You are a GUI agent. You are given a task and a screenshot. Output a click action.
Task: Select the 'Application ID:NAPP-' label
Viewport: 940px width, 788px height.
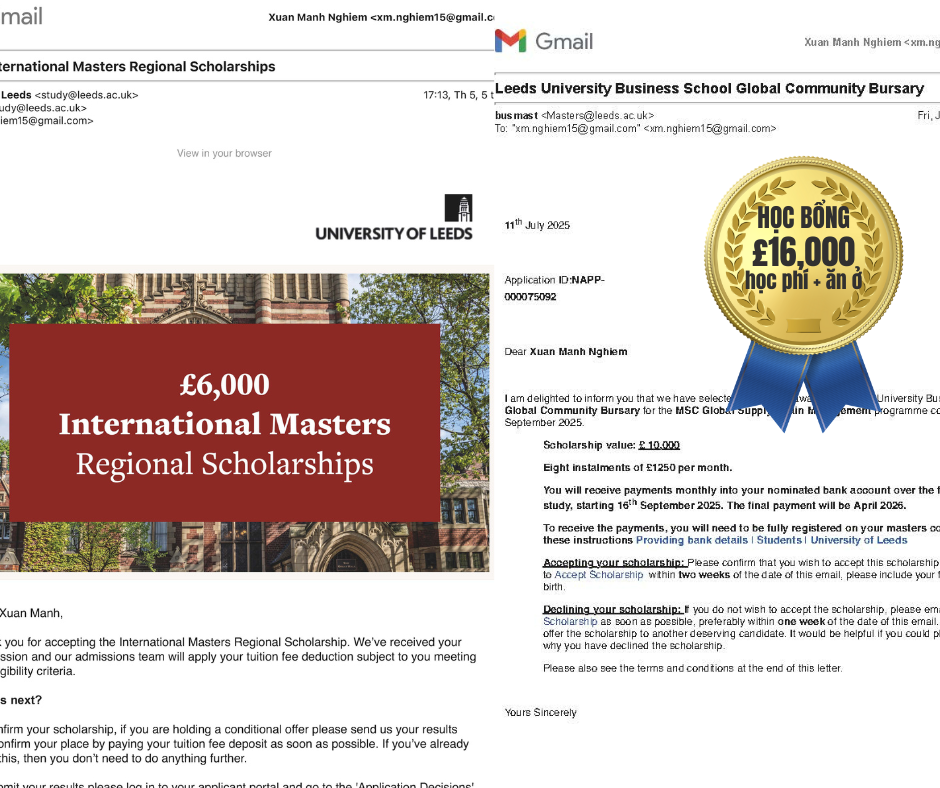[555, 280]
